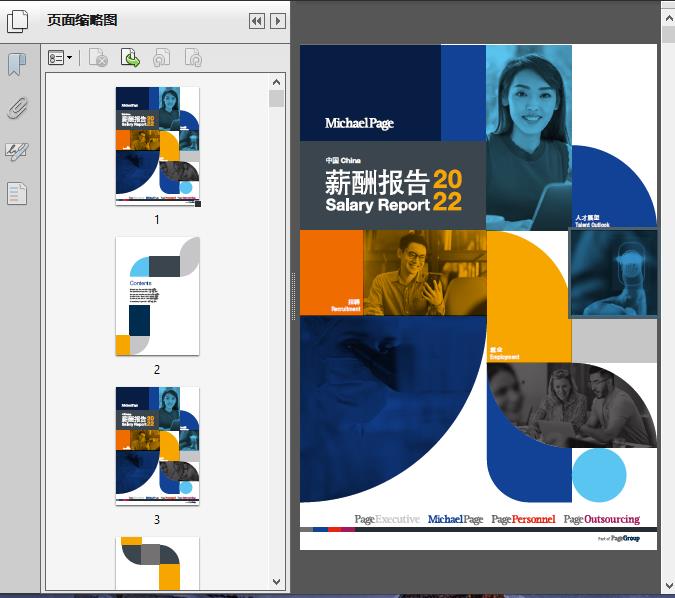This screenshot has width=675, height=598.
Task: Click 薪酬报告 title on cover
Action: click(x=377, y=183)
